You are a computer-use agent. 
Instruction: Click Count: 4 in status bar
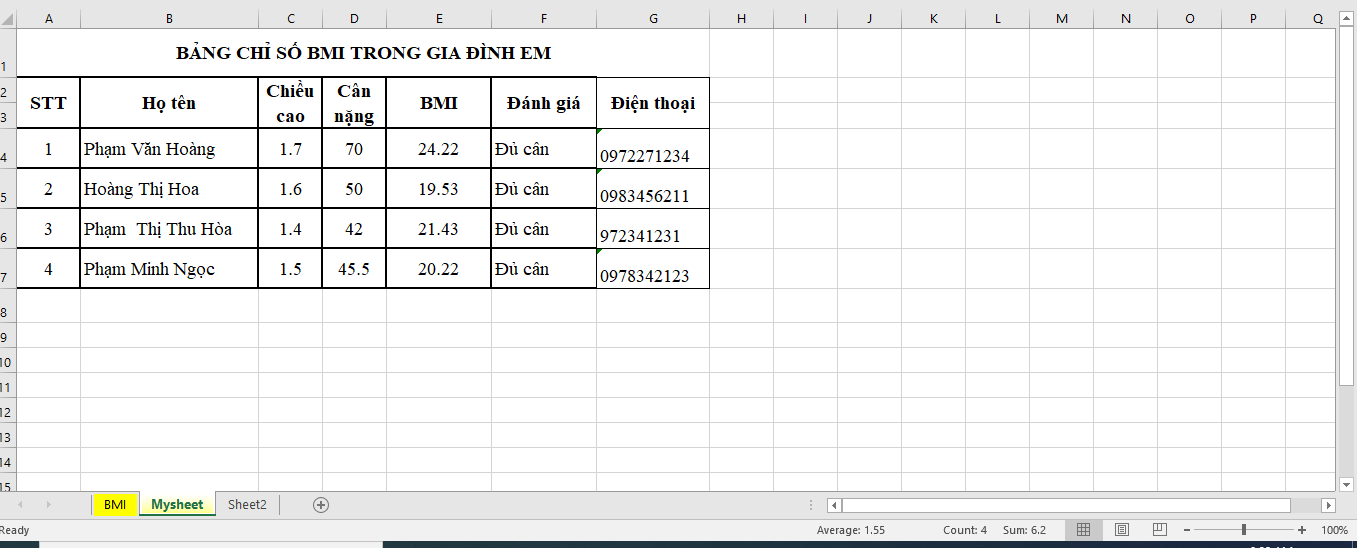point(965,530)
